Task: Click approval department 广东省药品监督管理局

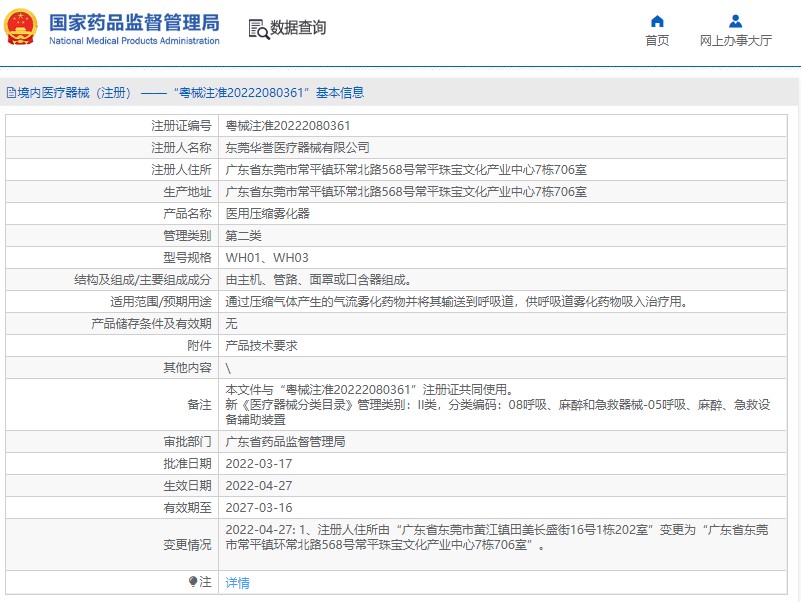Action: (x=285, y=441)
